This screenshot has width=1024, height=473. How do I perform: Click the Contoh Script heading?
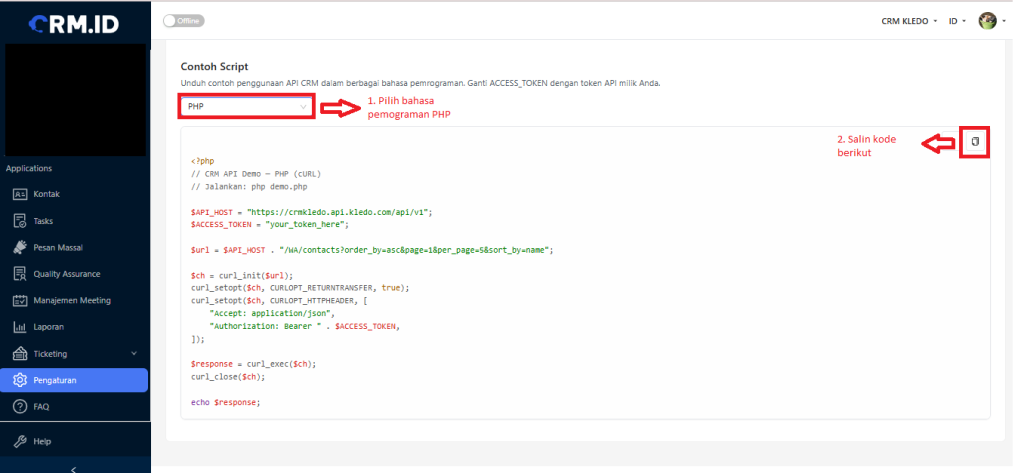click(x=214, y=67)
